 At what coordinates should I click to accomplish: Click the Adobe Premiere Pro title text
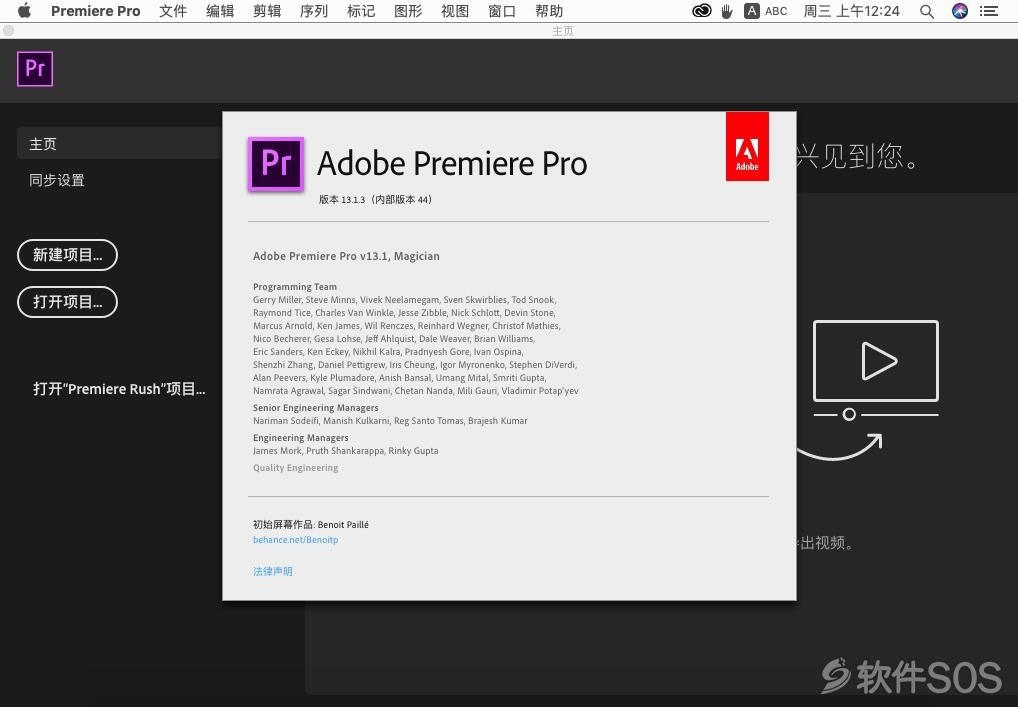point(453,163)
